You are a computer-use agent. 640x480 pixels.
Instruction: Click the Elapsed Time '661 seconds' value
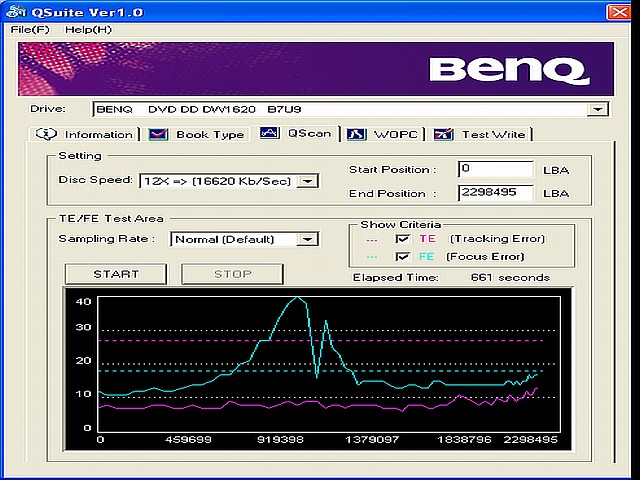point(510,278)
